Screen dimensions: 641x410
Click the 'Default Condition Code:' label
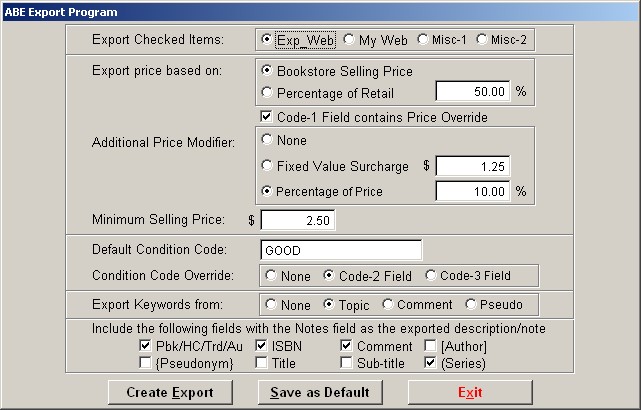tap(159, 249)
